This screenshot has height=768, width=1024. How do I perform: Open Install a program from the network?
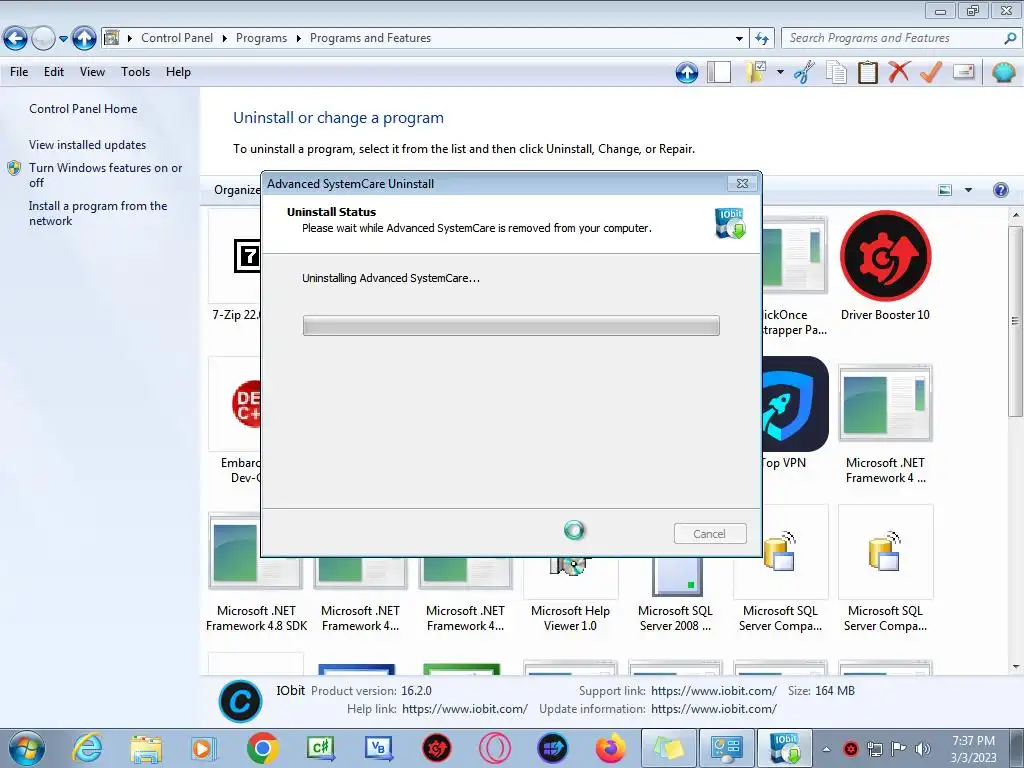point(98,213)
